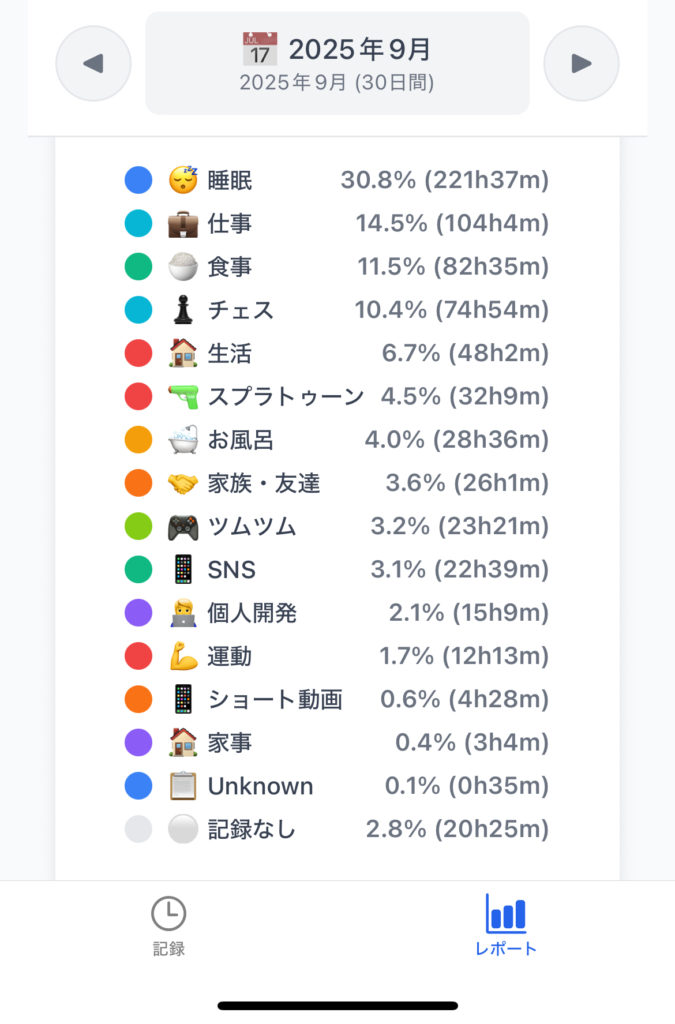Image resolution: width=675 pixels, height=1024 pixels.
Task: Switch to the レポート tab
Action: [x=505, y=926]
